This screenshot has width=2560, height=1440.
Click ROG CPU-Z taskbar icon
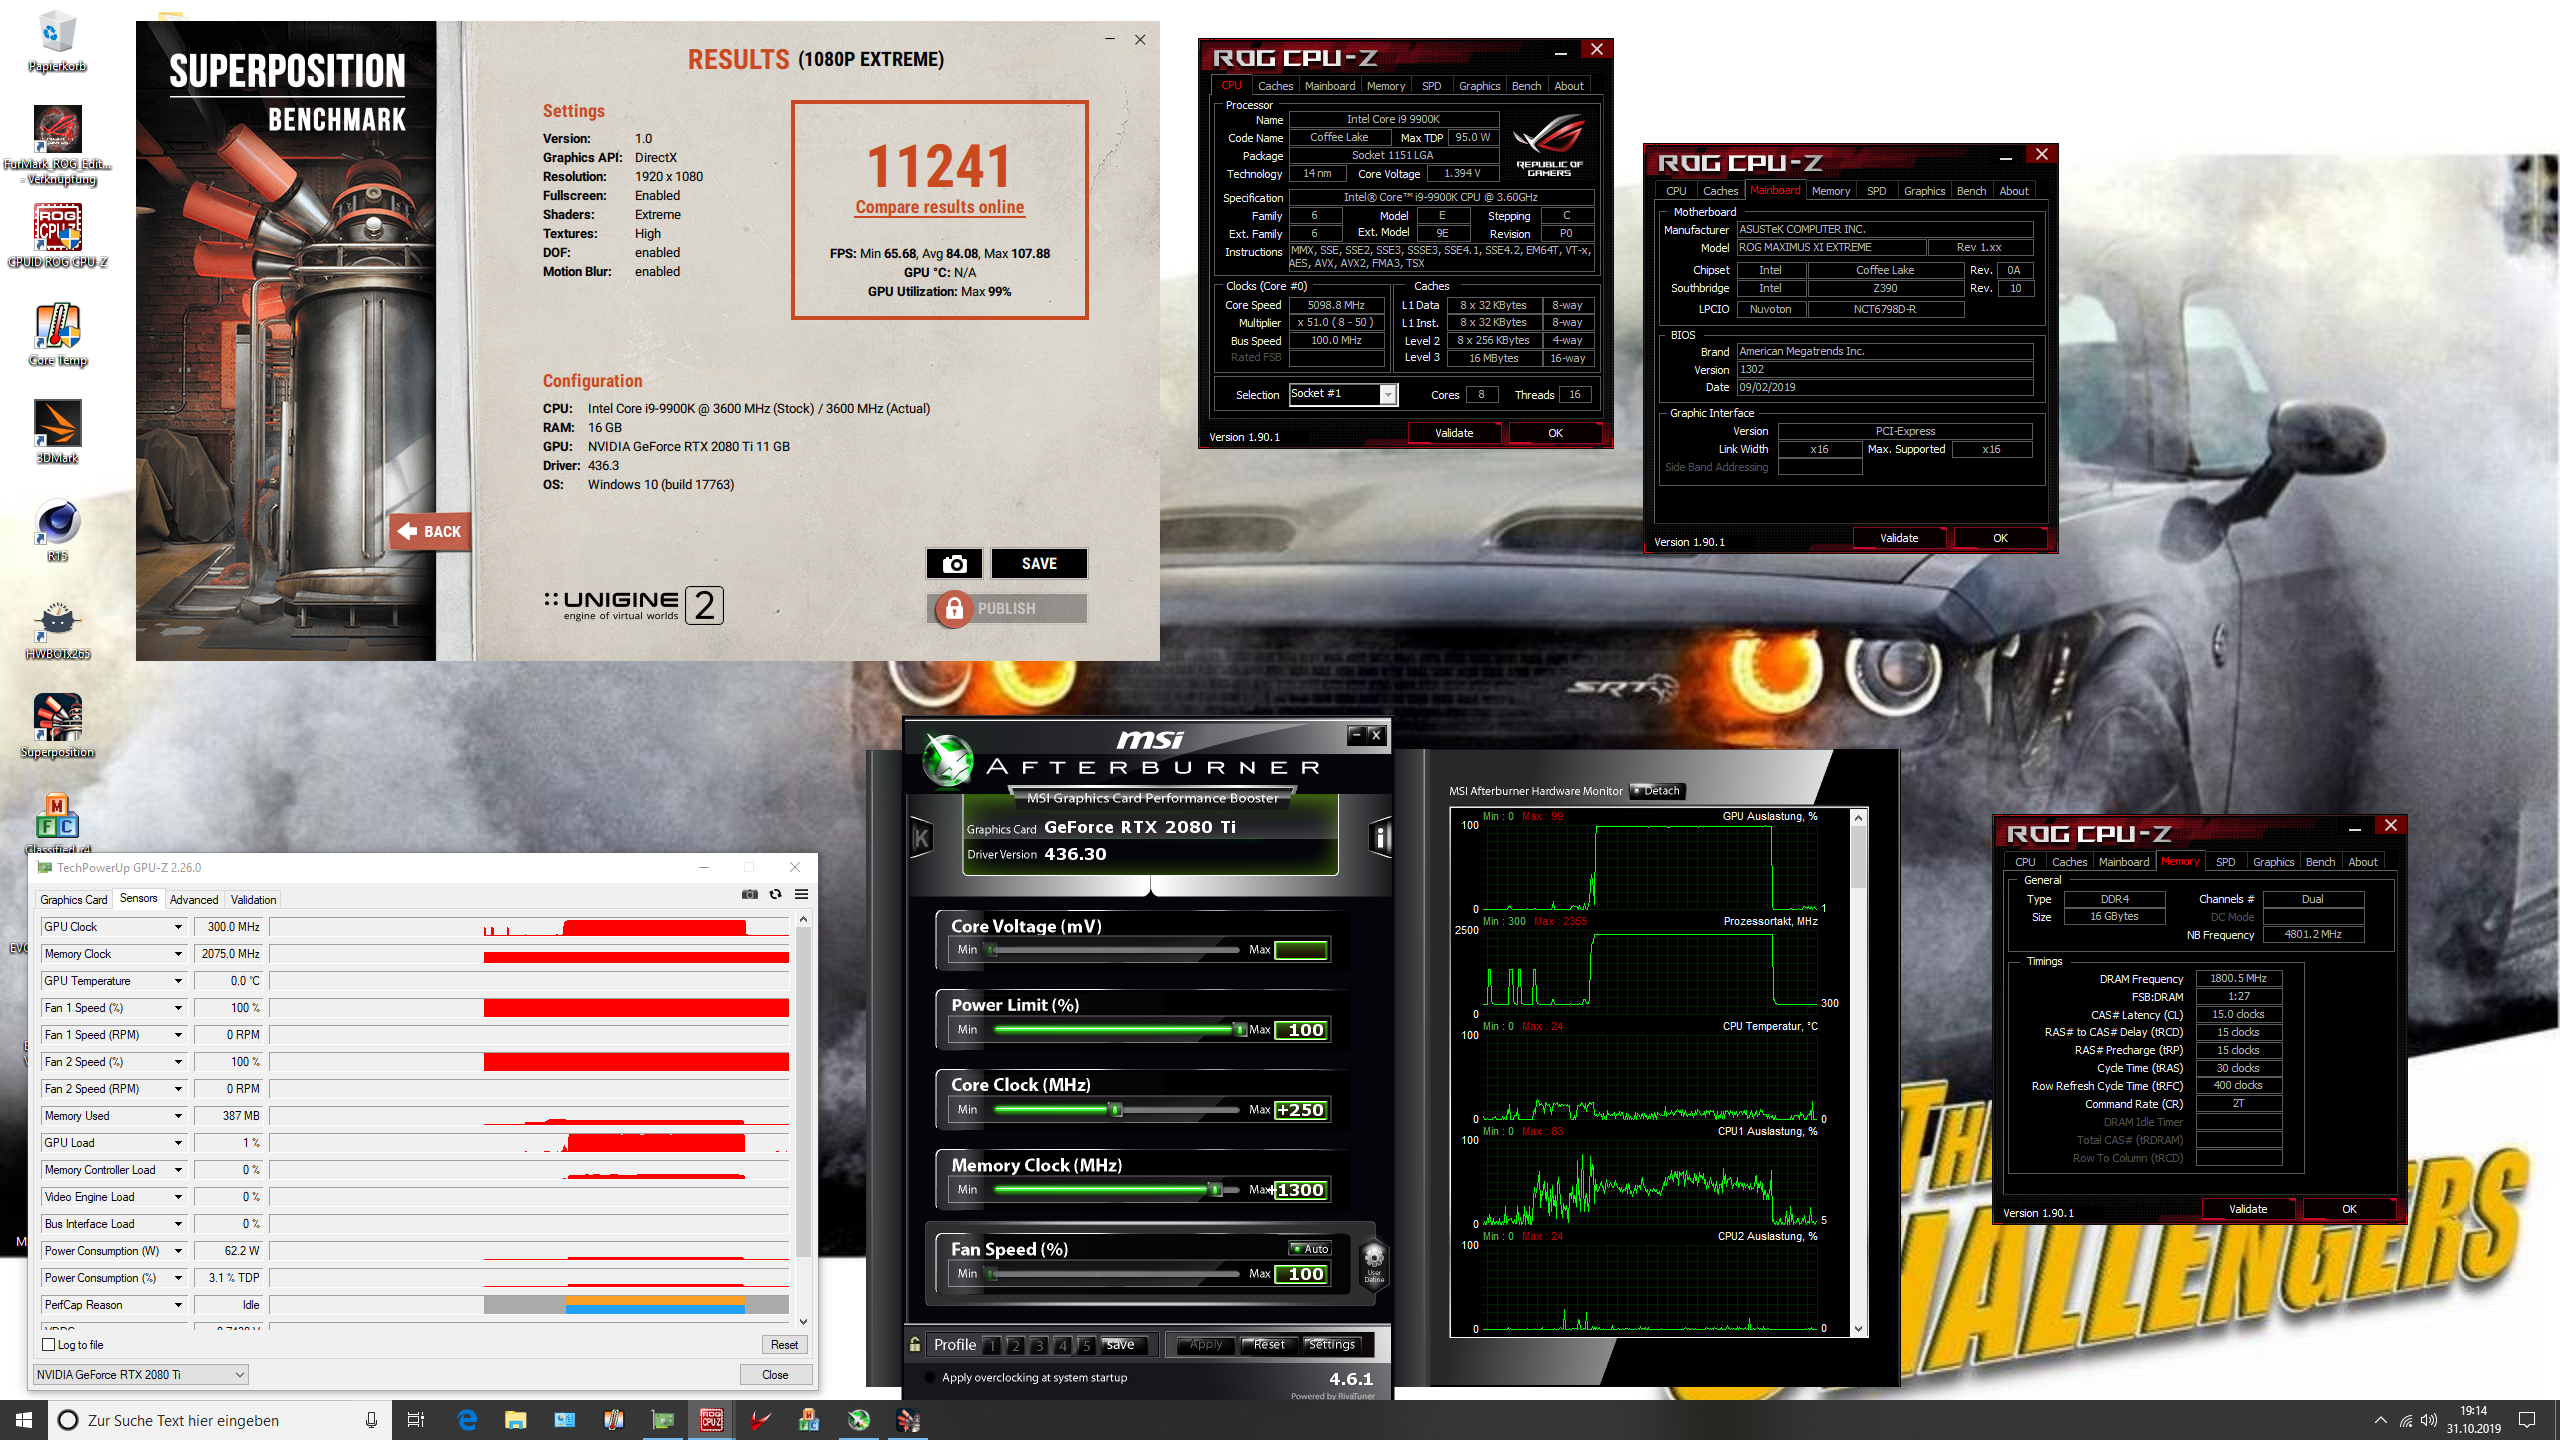(x=711, y=1420)
